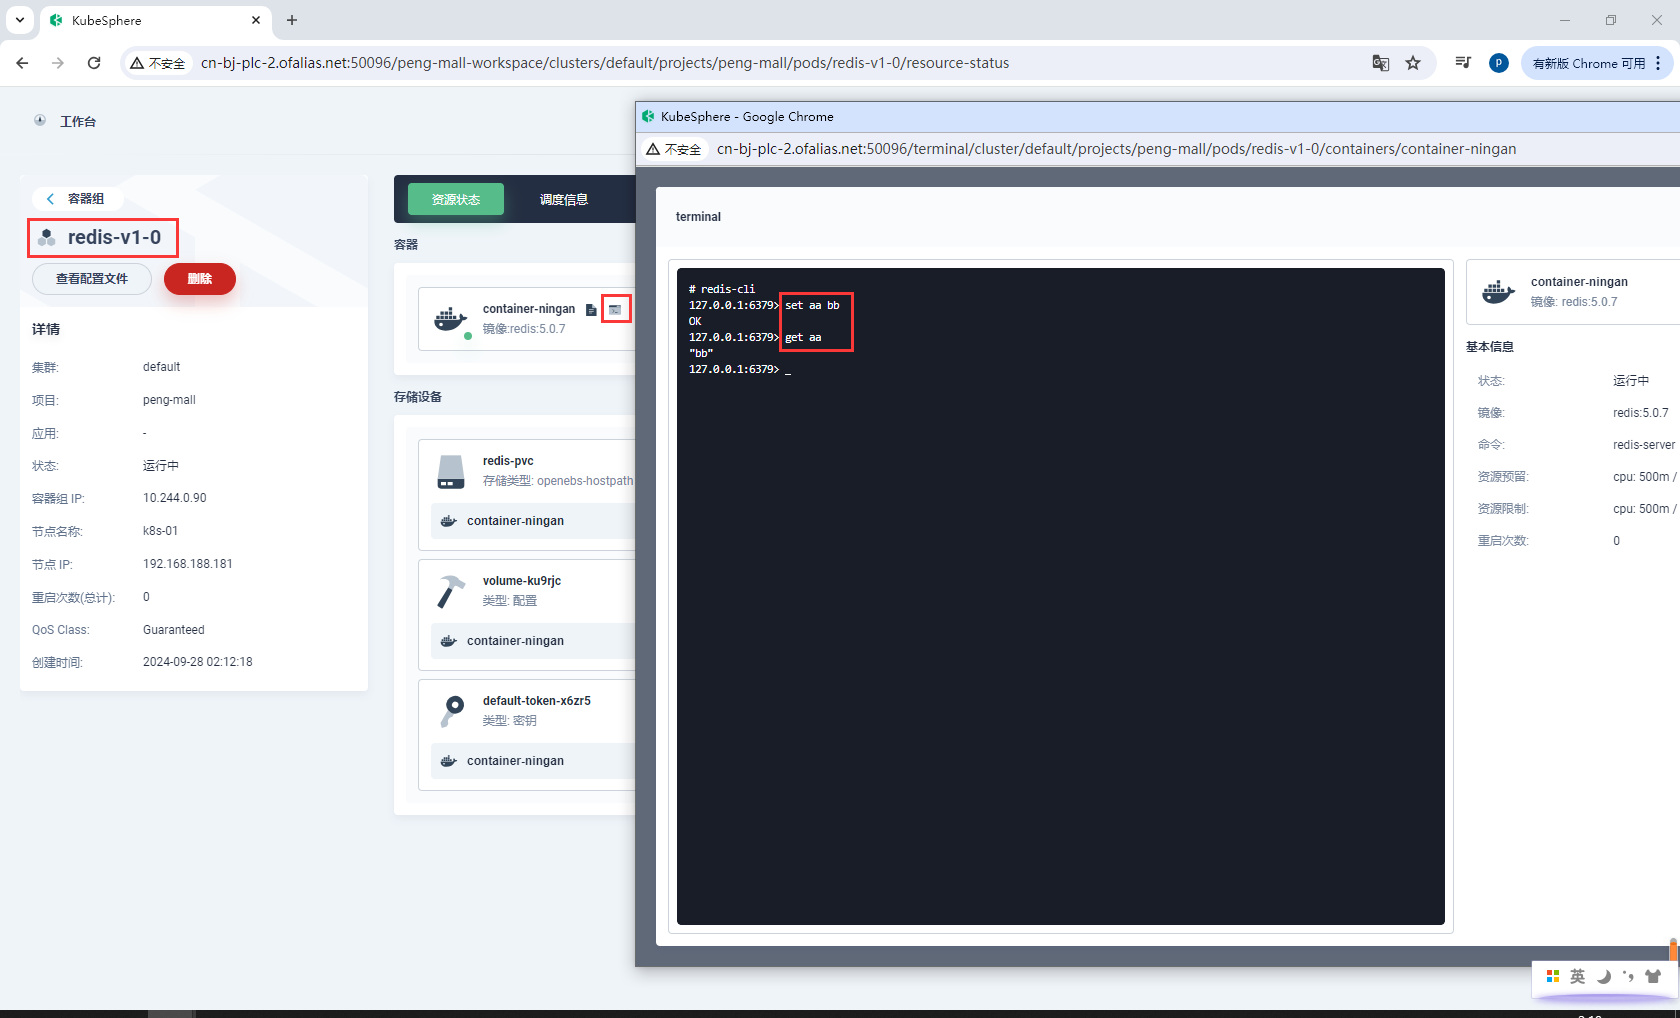
Task: Click container-ningan mount row under default-token-x6zr5
Action: pyautogui.click(x=533, y=761)
